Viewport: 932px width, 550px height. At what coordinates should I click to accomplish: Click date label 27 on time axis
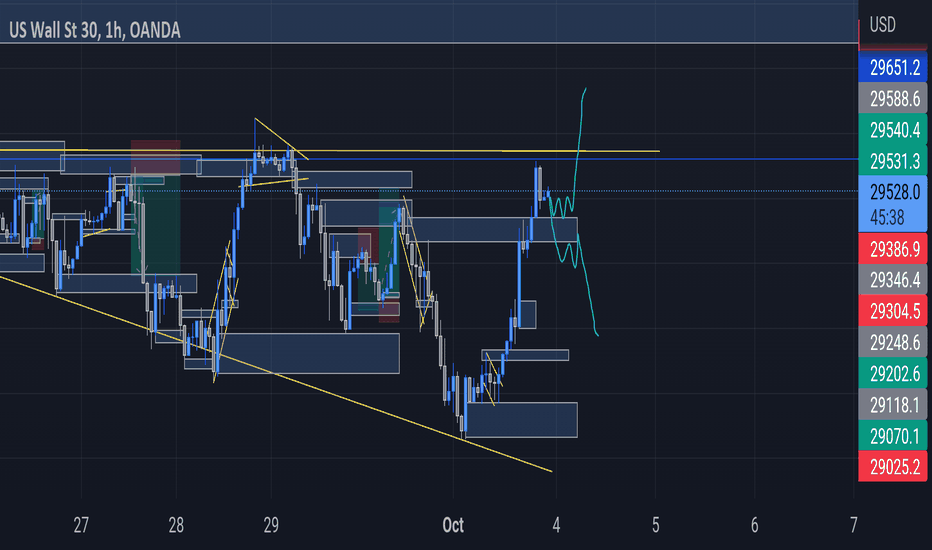click(x=81, y=525)
